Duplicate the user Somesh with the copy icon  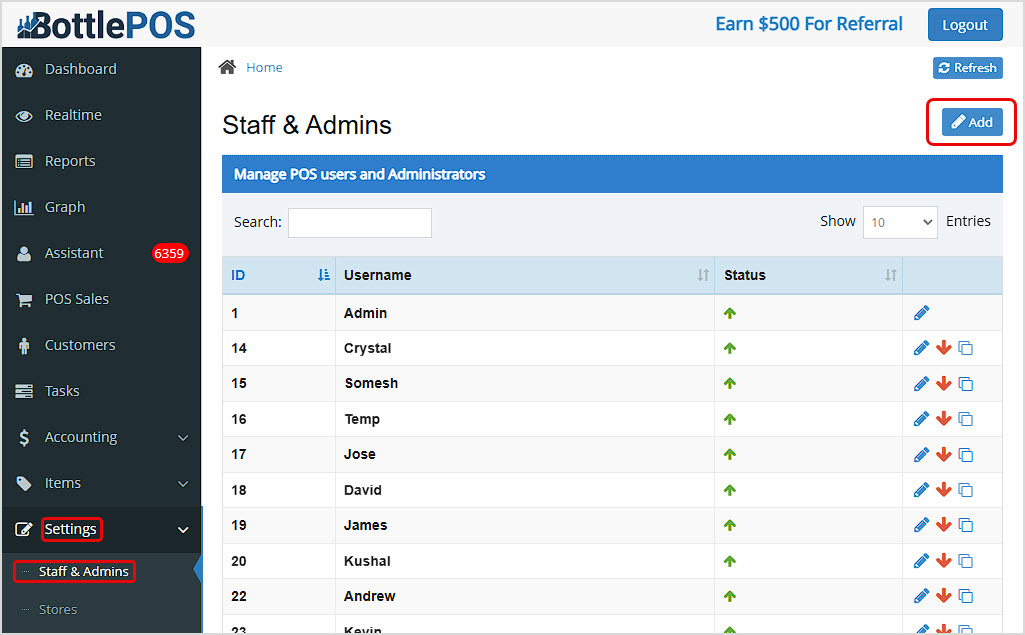click(x=965, y=383)
